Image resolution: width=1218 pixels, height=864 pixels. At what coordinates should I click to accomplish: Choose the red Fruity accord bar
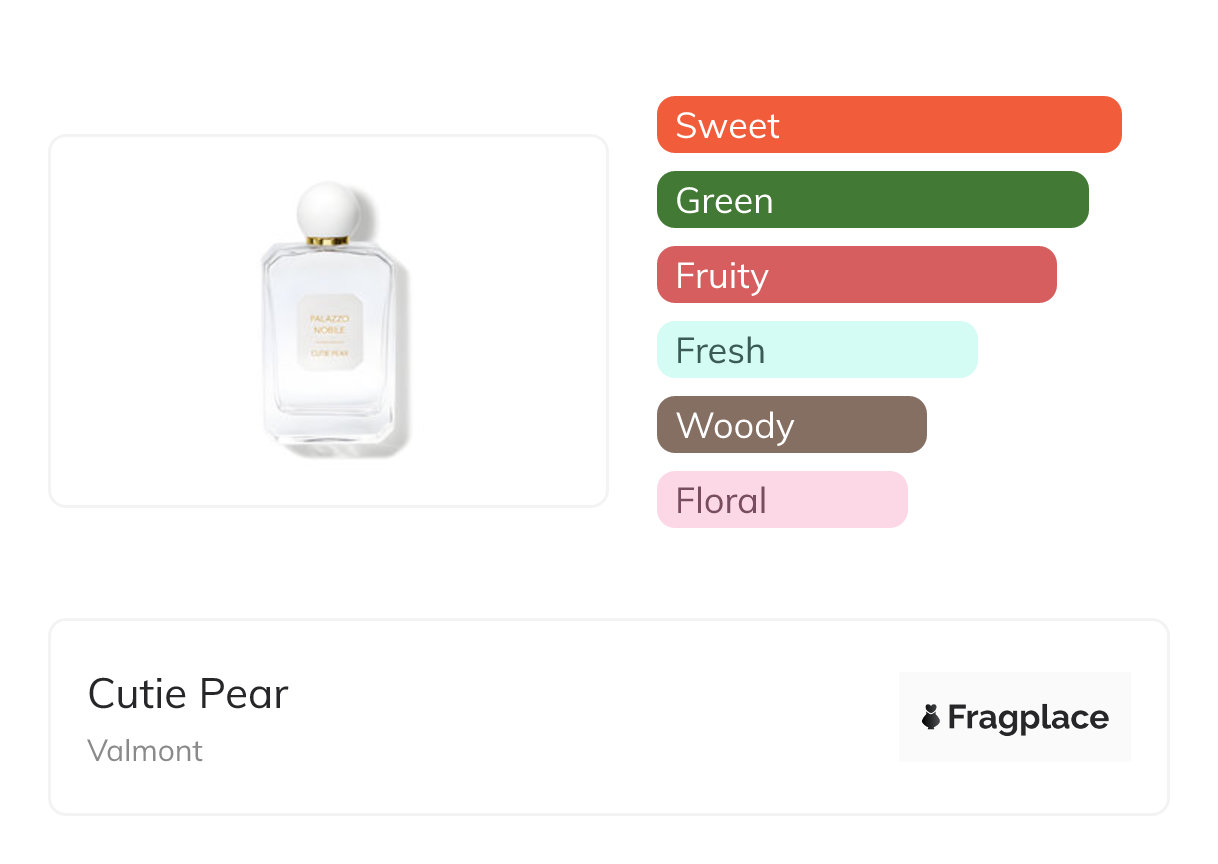coord(856,275)
